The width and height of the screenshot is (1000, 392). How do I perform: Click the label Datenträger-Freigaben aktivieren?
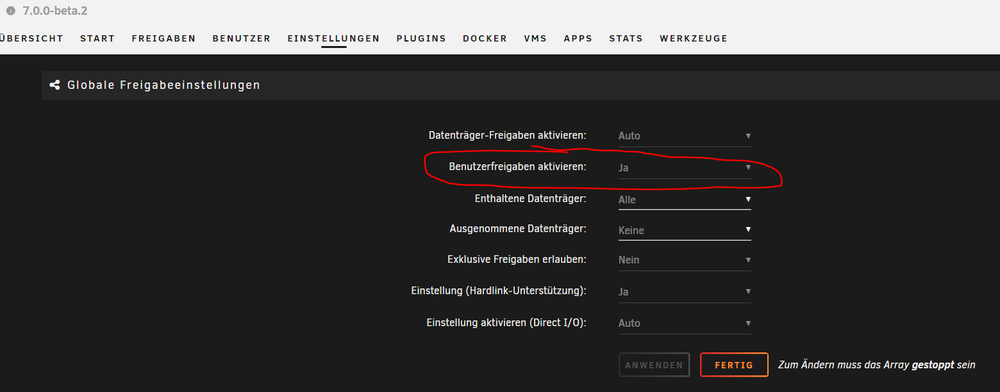tap(507, 135)
